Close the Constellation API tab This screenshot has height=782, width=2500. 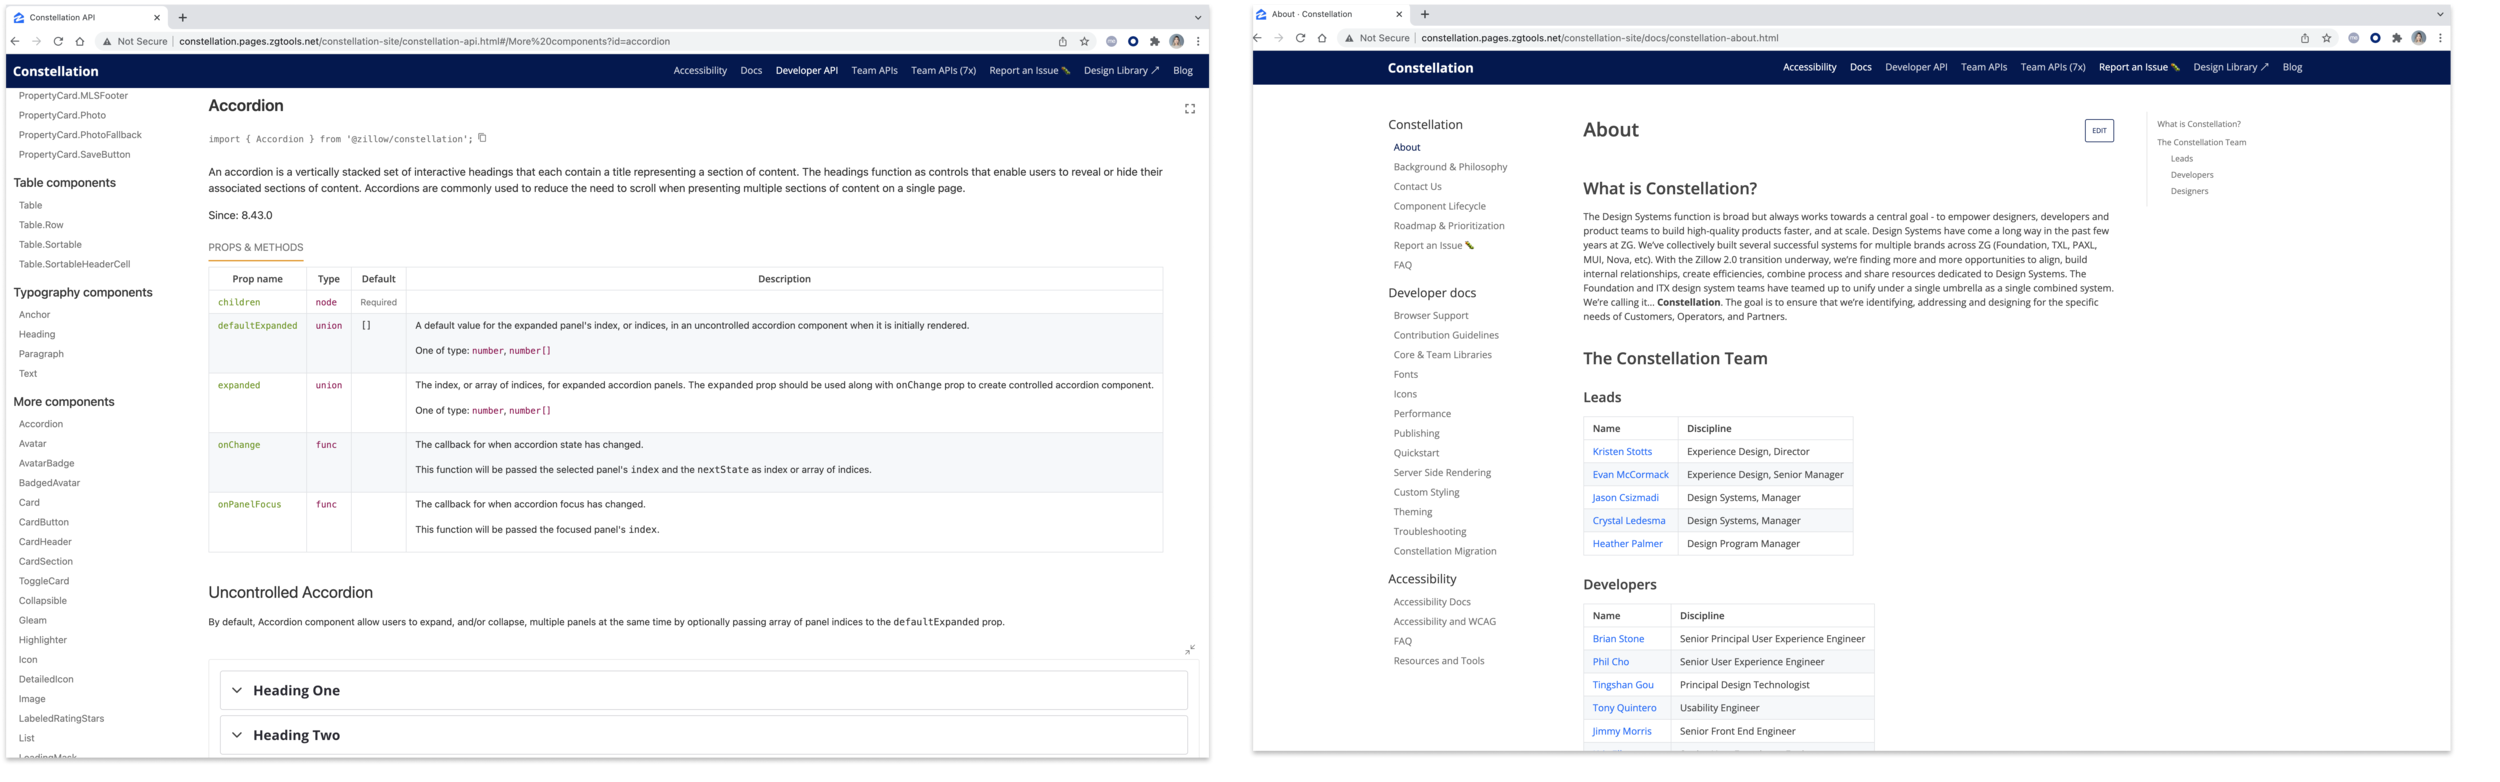click(x=157, y=18)
